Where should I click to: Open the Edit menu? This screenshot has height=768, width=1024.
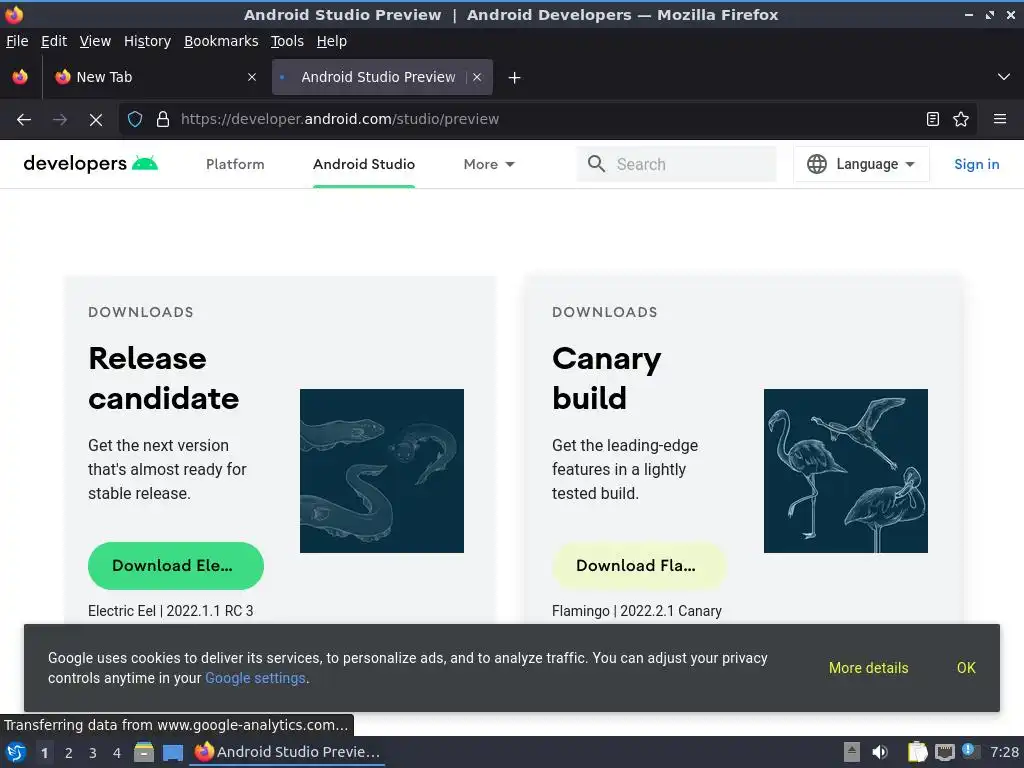pos(54,41)
